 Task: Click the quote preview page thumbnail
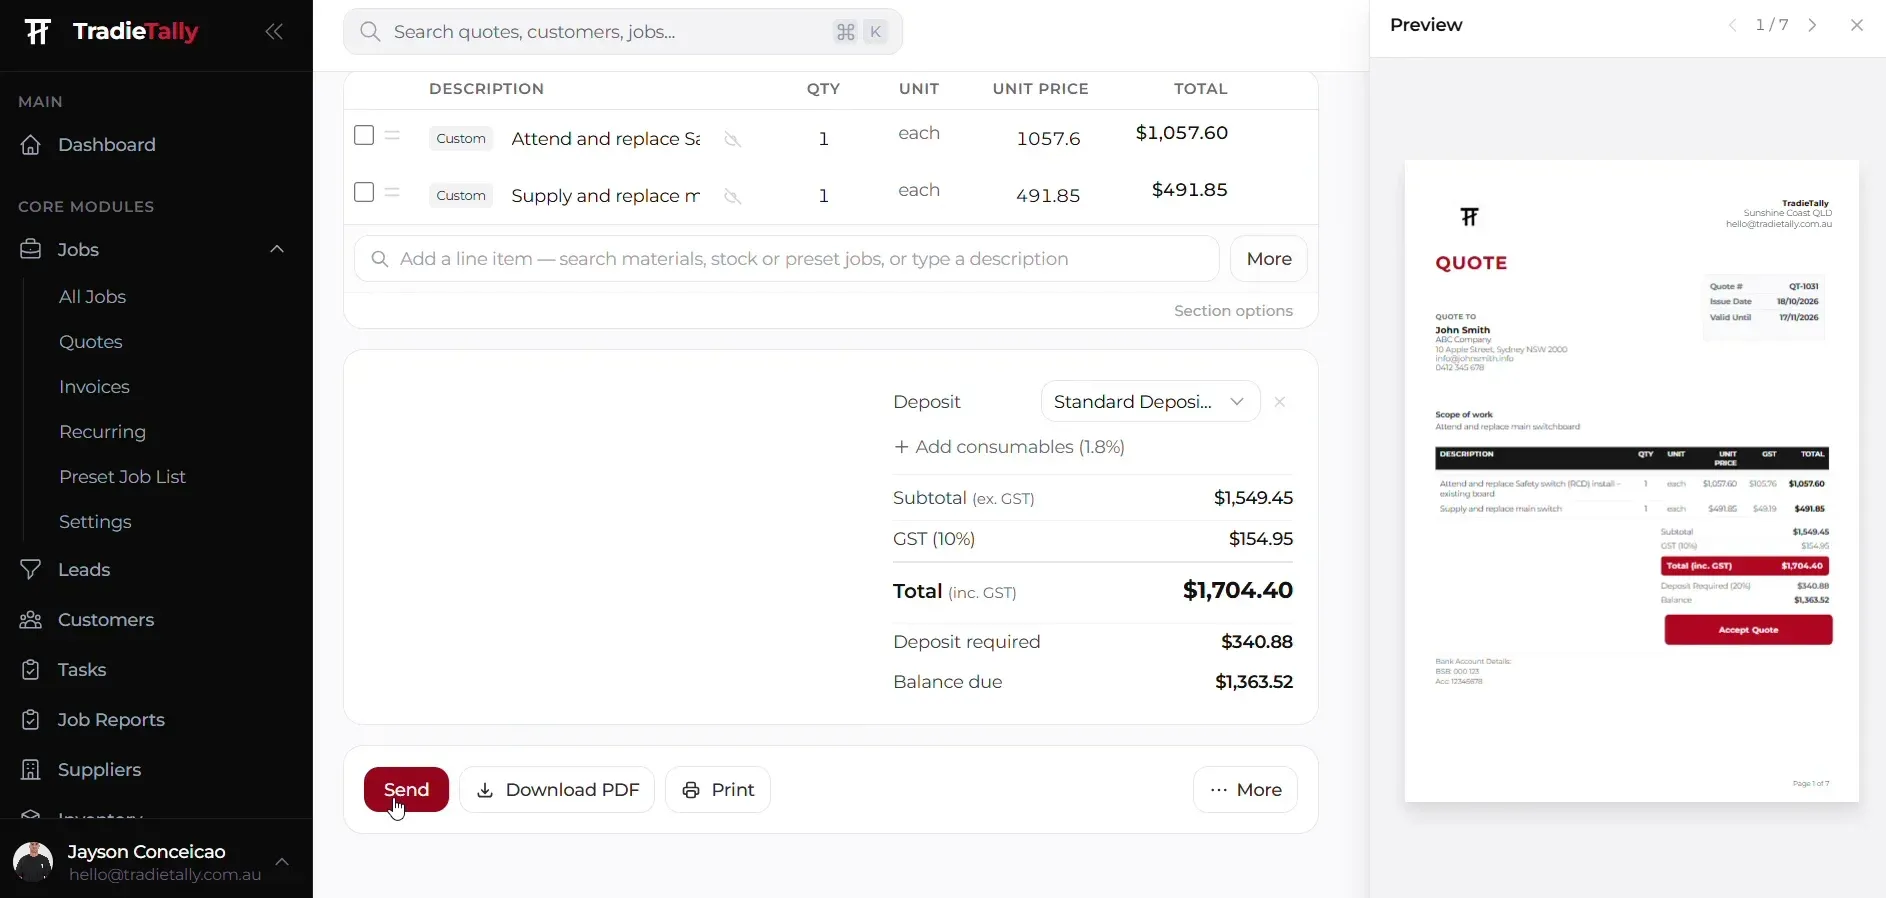coord(1632,481)
